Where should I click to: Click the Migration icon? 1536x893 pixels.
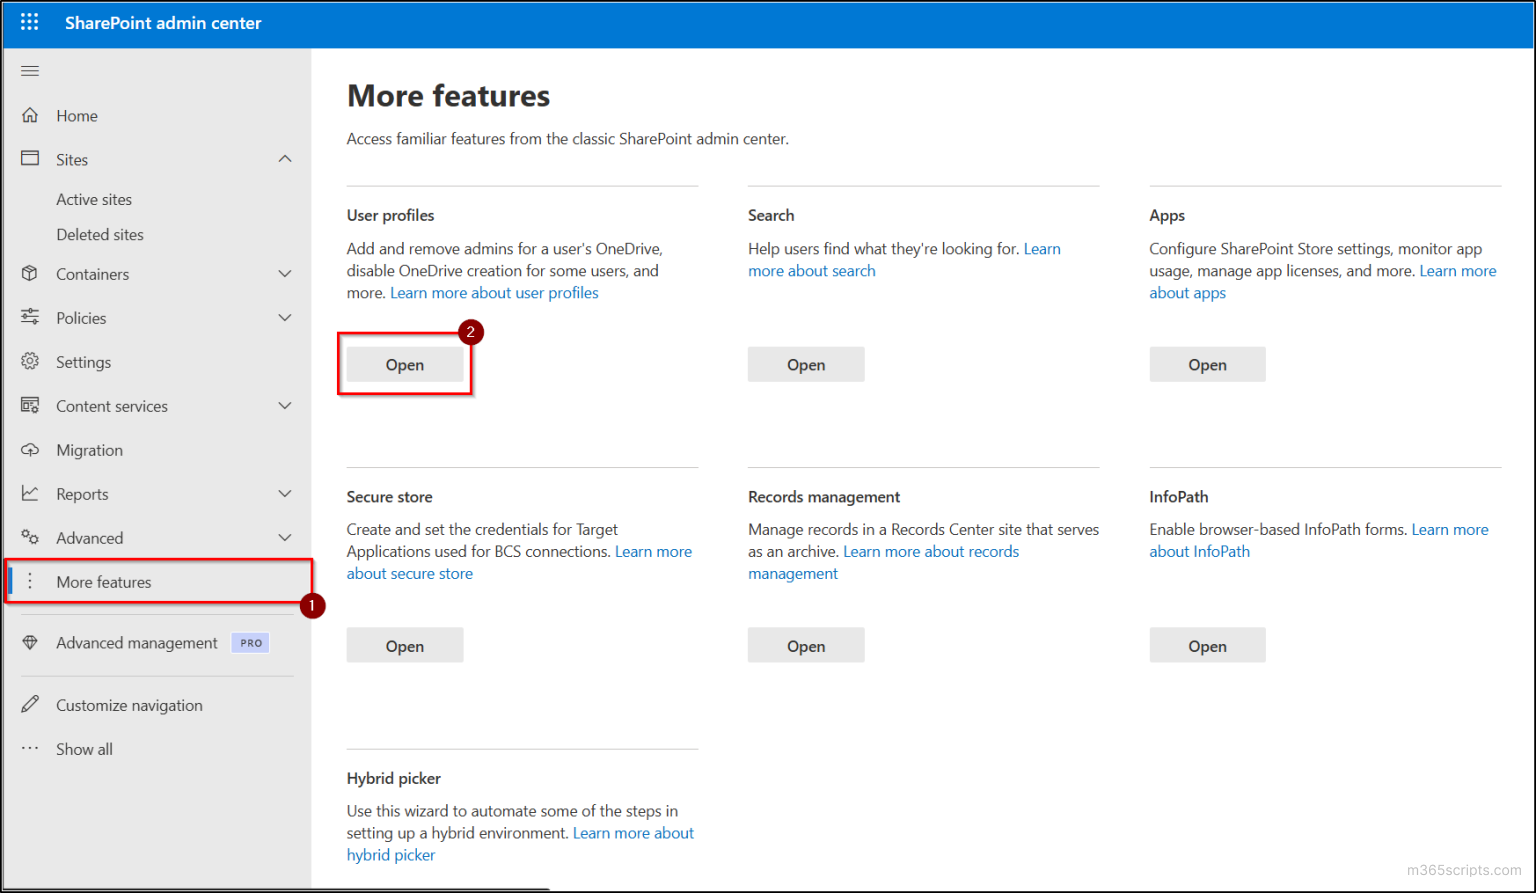31,449
